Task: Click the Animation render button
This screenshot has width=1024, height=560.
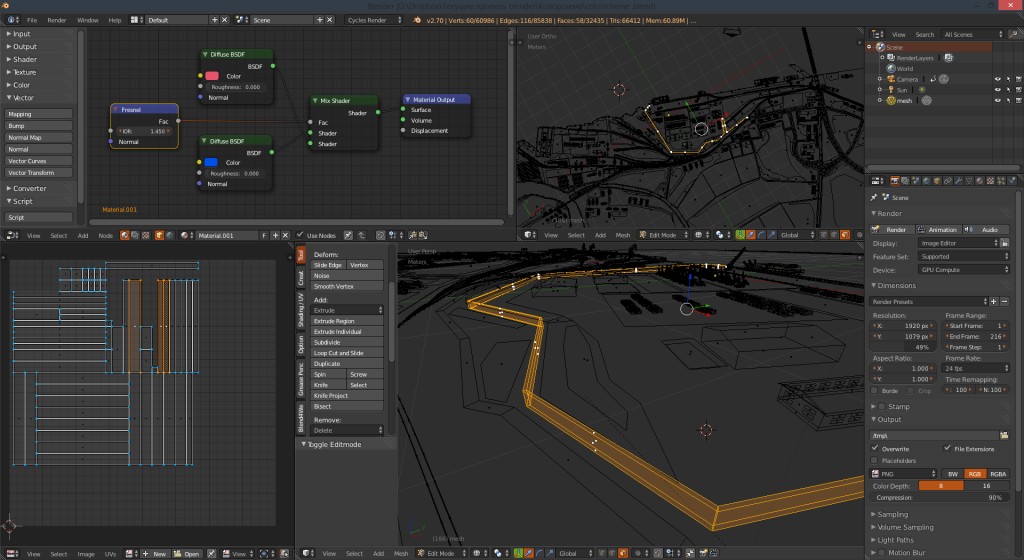Action: pos(938,230)
